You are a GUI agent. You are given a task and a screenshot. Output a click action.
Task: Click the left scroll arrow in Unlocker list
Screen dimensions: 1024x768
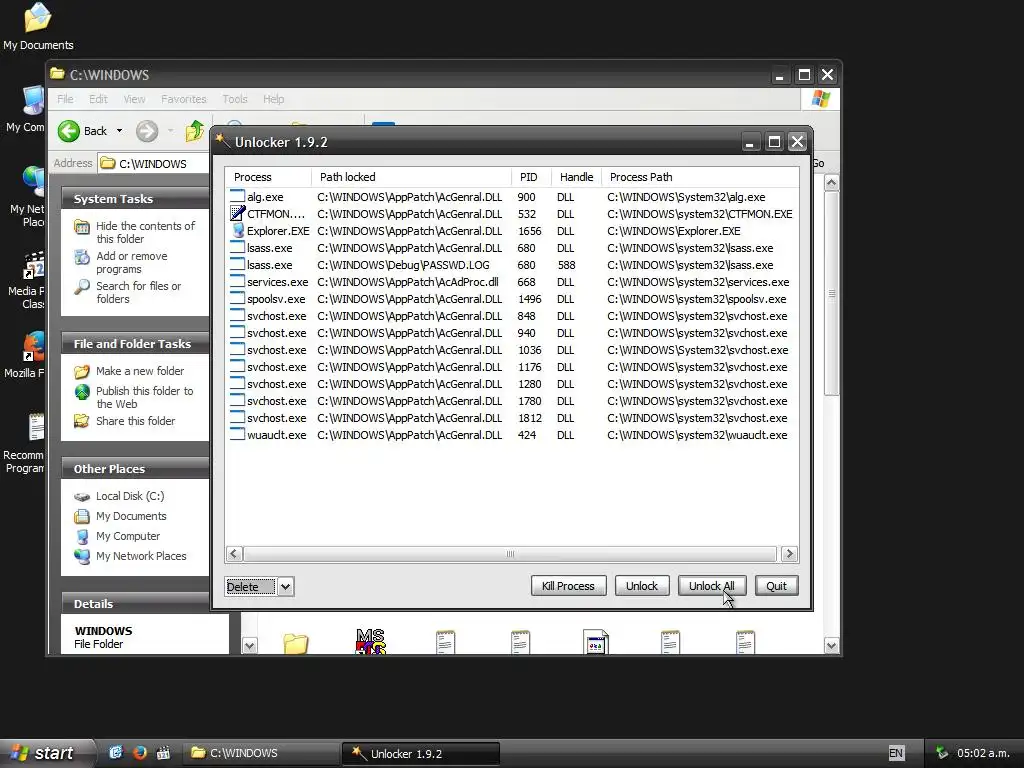pos(234,554)
